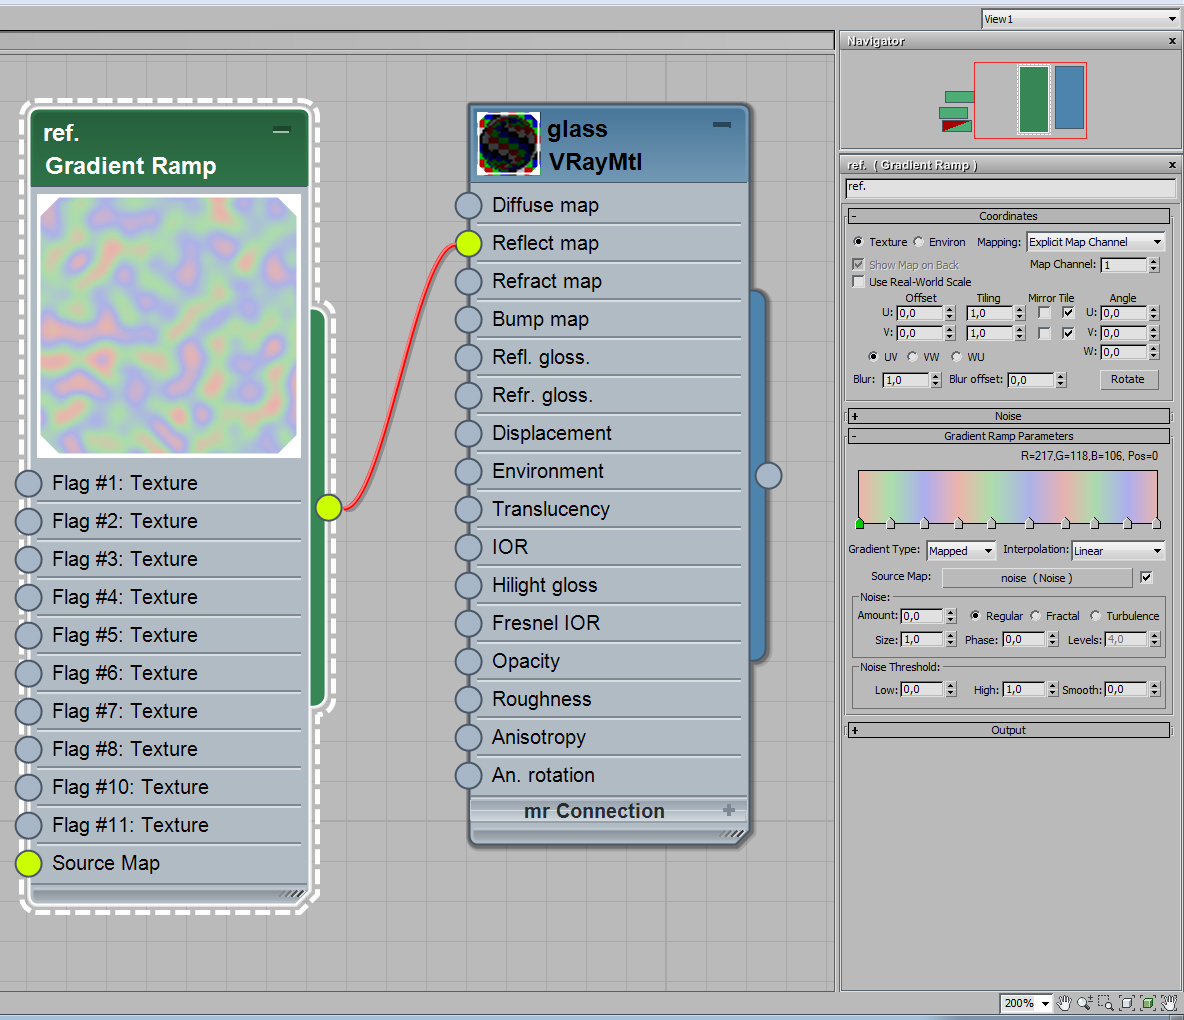
Task: Click the U Offset input field
Action: 920,313
